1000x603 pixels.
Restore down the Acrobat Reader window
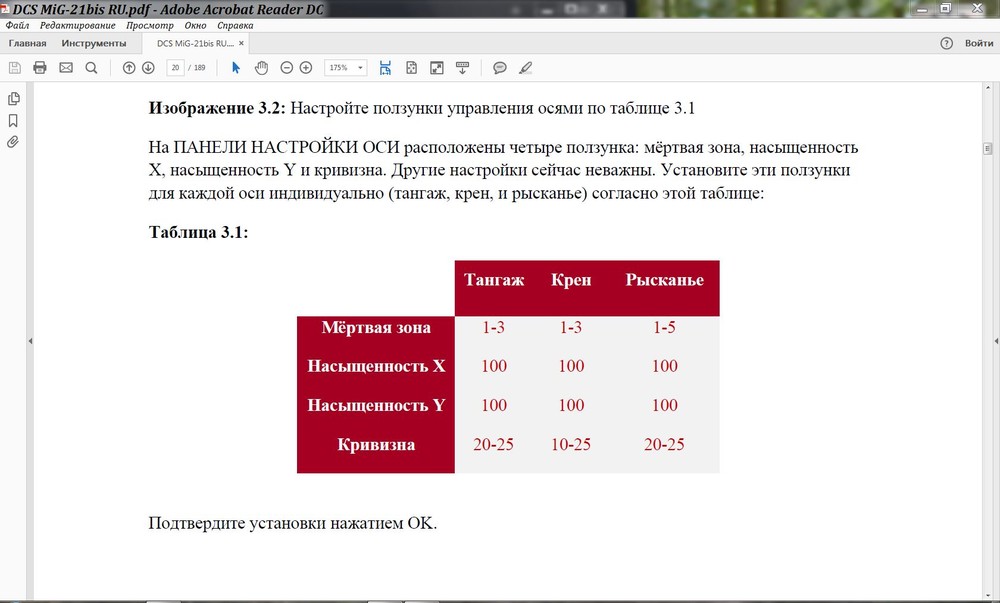point(946,8)
